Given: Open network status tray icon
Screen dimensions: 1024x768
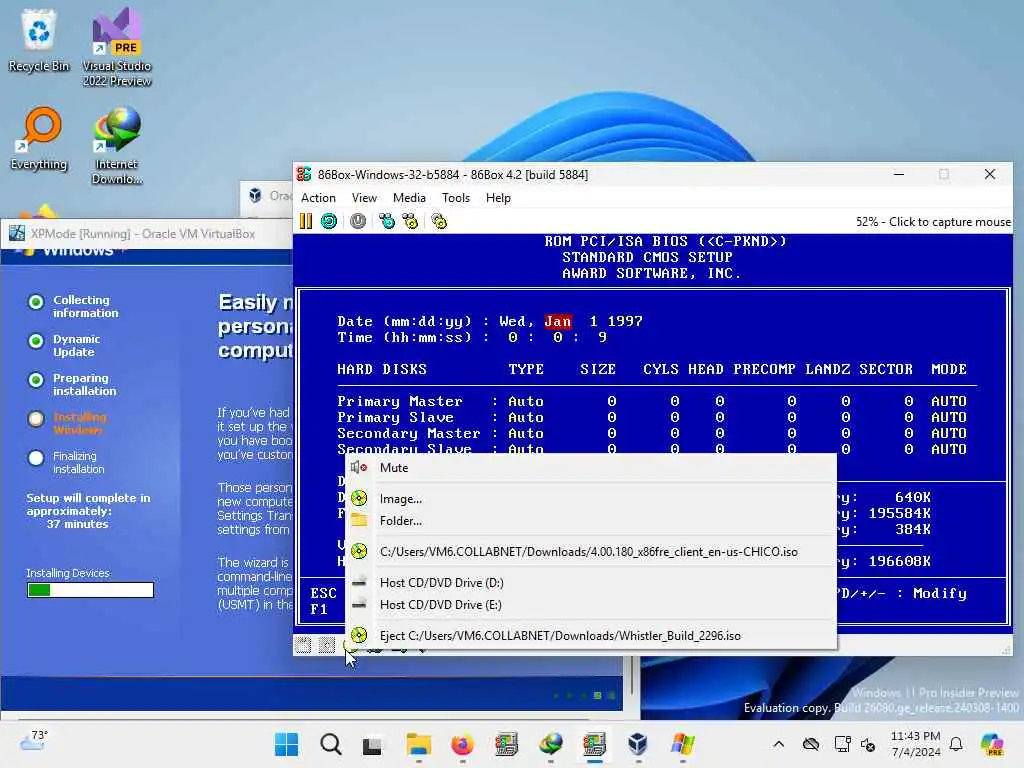Looking at the screenshot, I should [842, 744].
